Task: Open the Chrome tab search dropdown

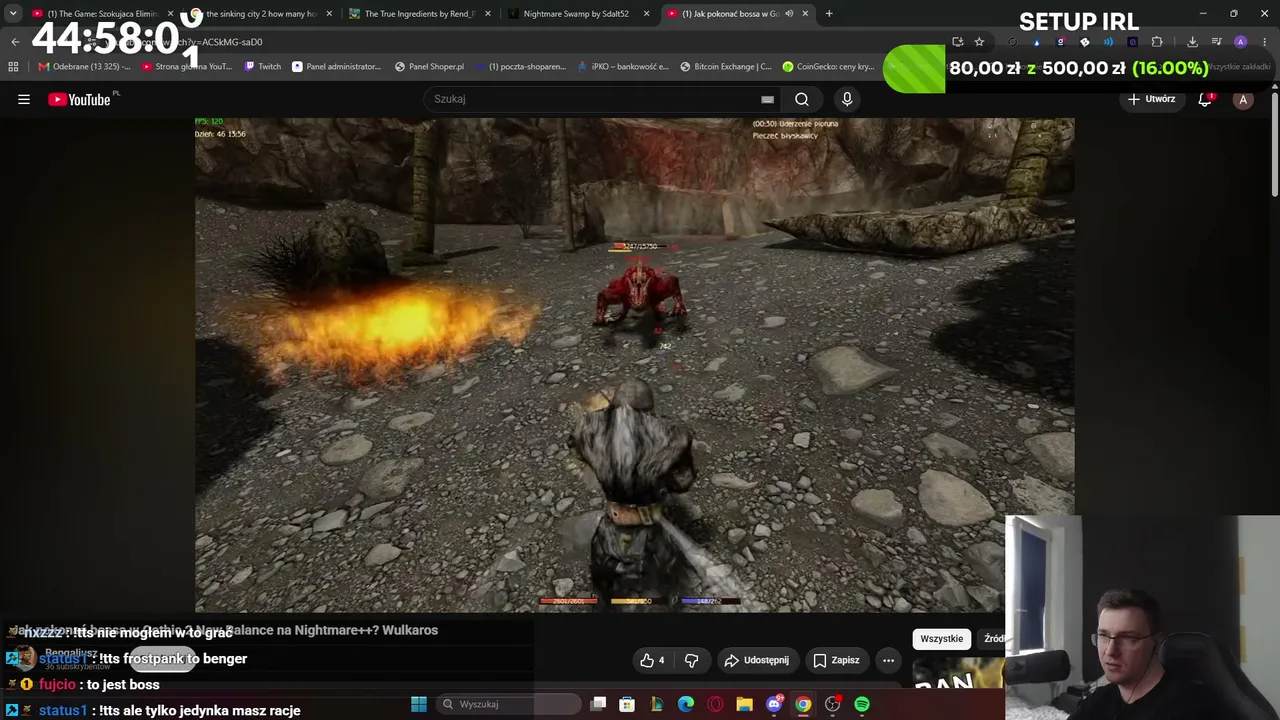Action: click(x=13, y=14)
